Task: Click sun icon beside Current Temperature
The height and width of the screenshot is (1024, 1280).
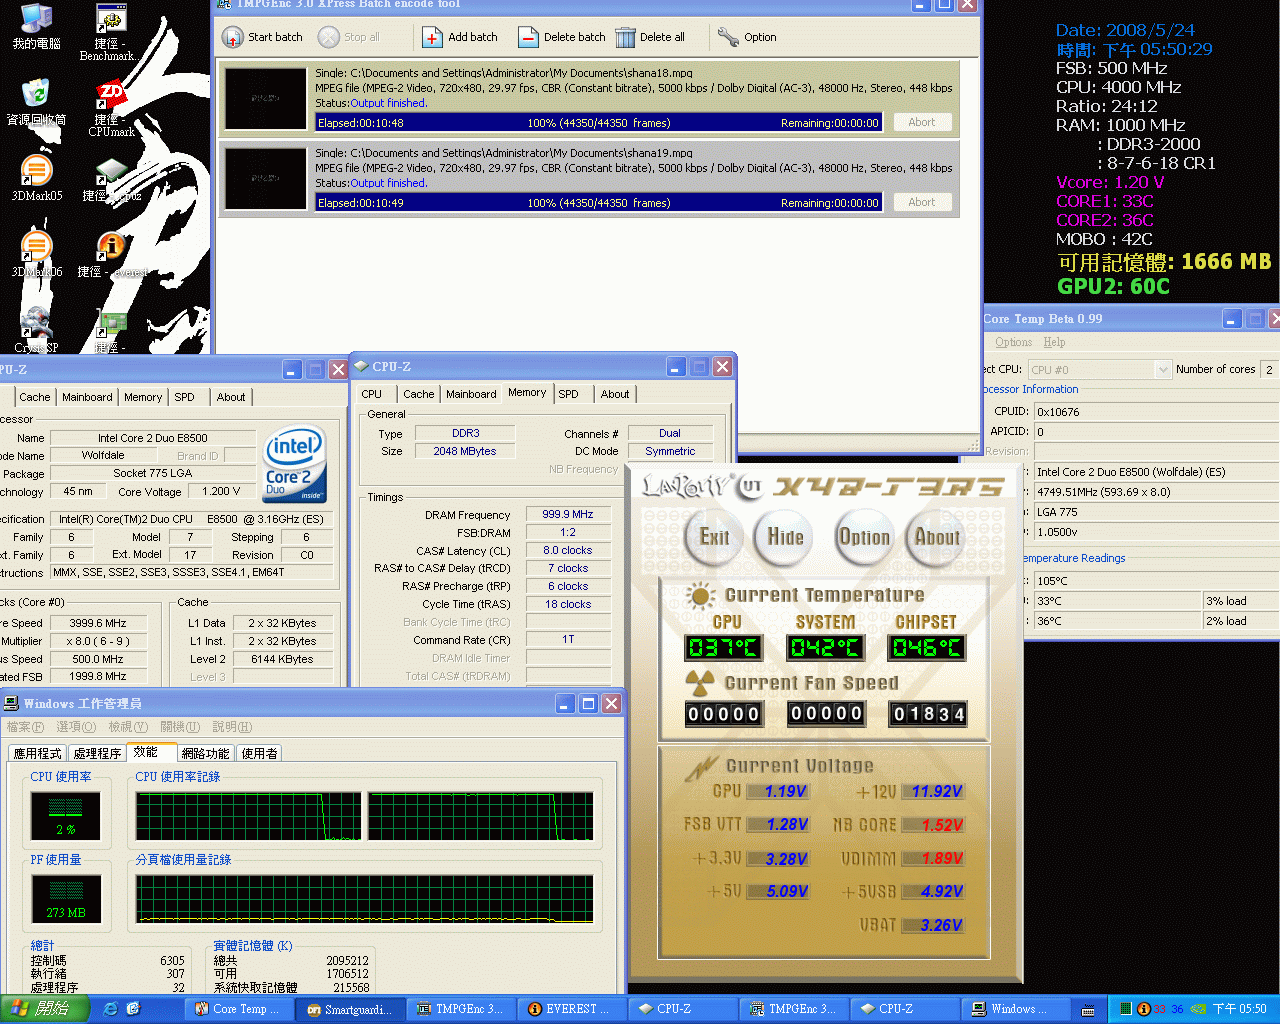Action: 700,596
